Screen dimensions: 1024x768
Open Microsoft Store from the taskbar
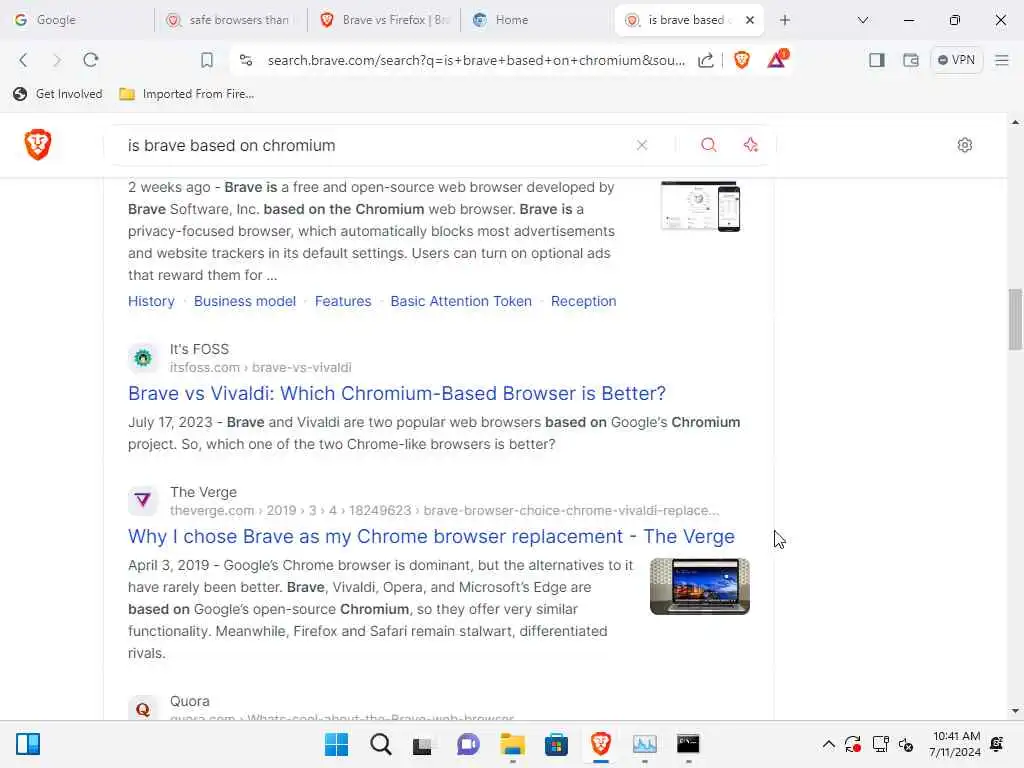point(556,744)
